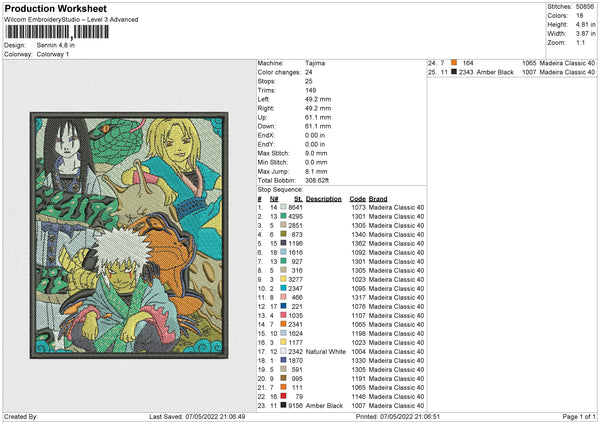600x424 pixels.
Task: Select the green swatch in row 2
Action: (x=283, y=216)
